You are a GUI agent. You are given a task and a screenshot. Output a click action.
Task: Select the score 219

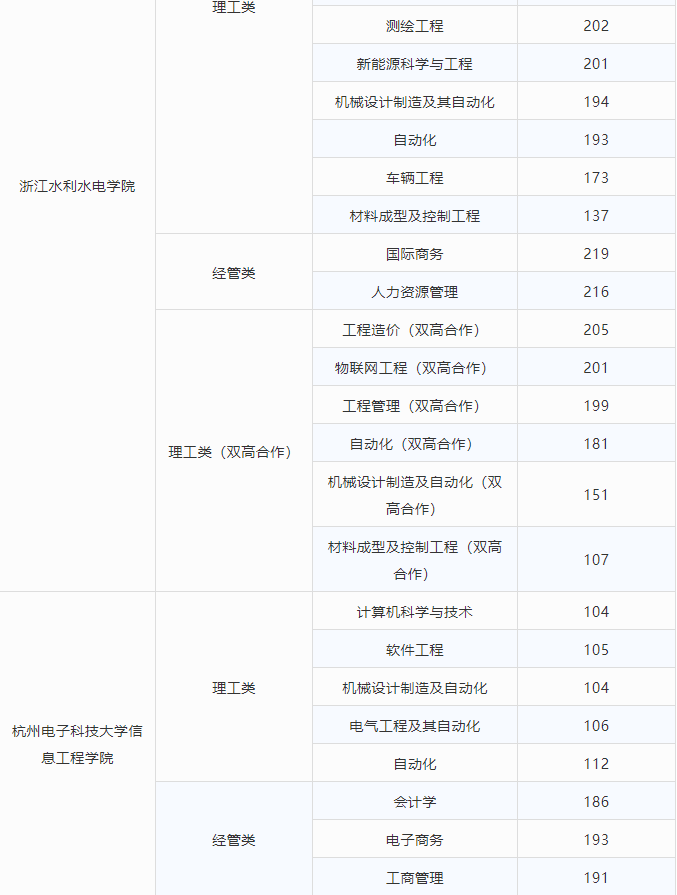[596, 254]
